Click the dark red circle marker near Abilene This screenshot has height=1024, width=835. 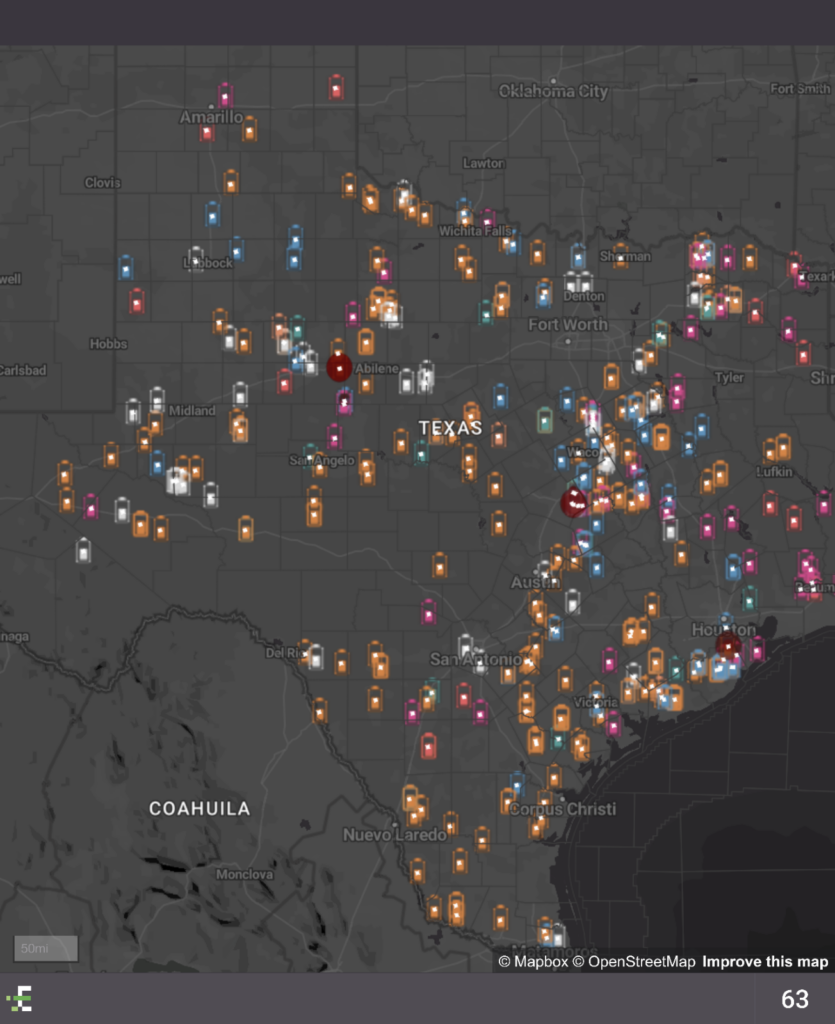(x=340, y=367)
